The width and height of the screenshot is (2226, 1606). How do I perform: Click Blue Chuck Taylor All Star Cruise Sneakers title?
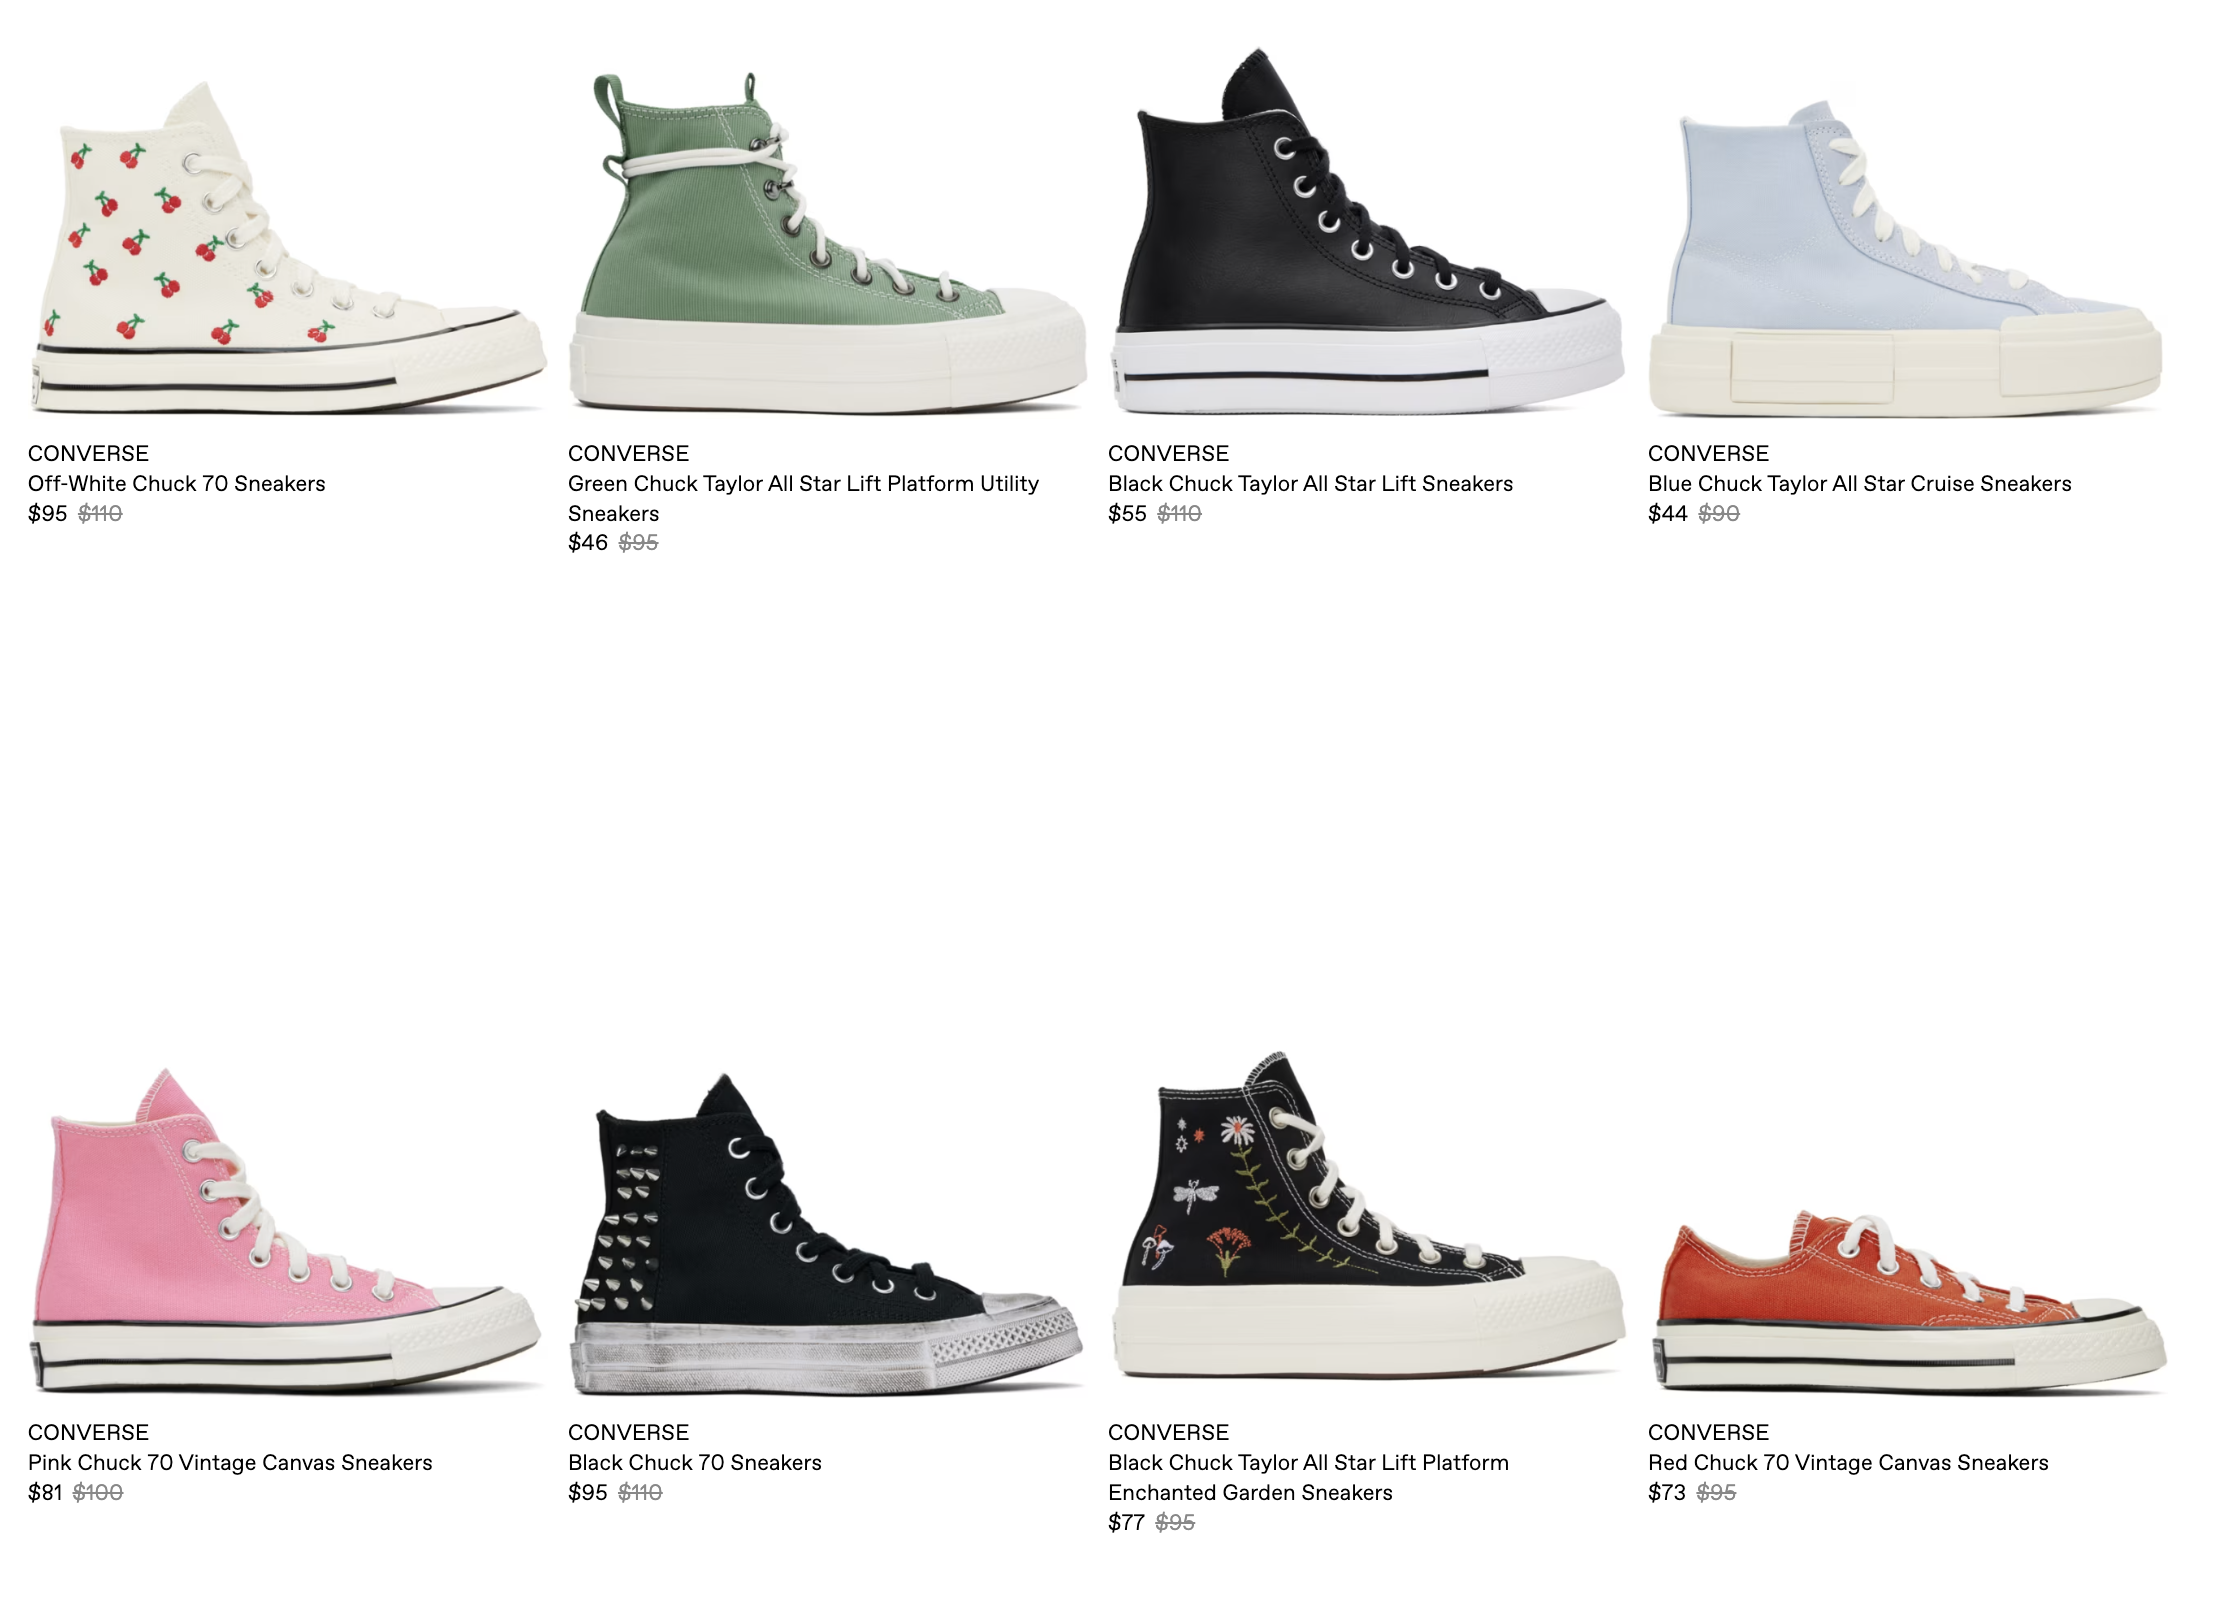pyautogui.click(x=1860, y=484)
